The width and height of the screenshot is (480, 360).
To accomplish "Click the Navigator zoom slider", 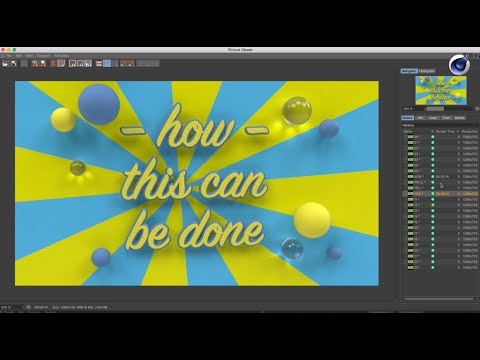I will pyautogui.click(x=448, y=109).
